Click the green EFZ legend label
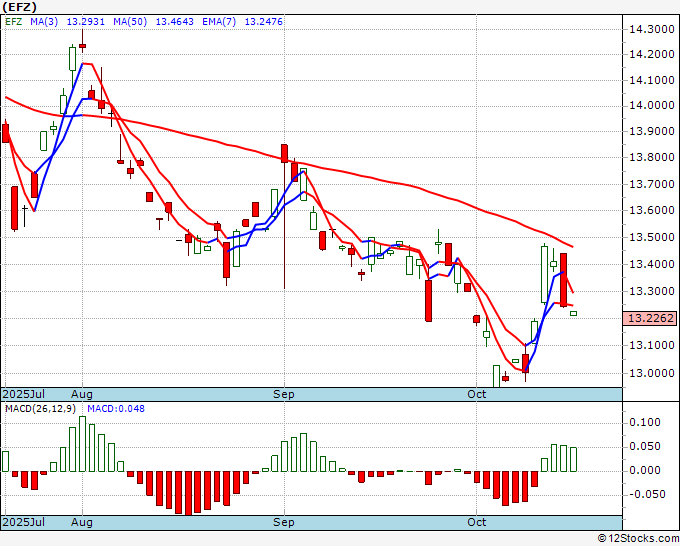The width and height of the screenshot is (680, 546). point(13,22)
